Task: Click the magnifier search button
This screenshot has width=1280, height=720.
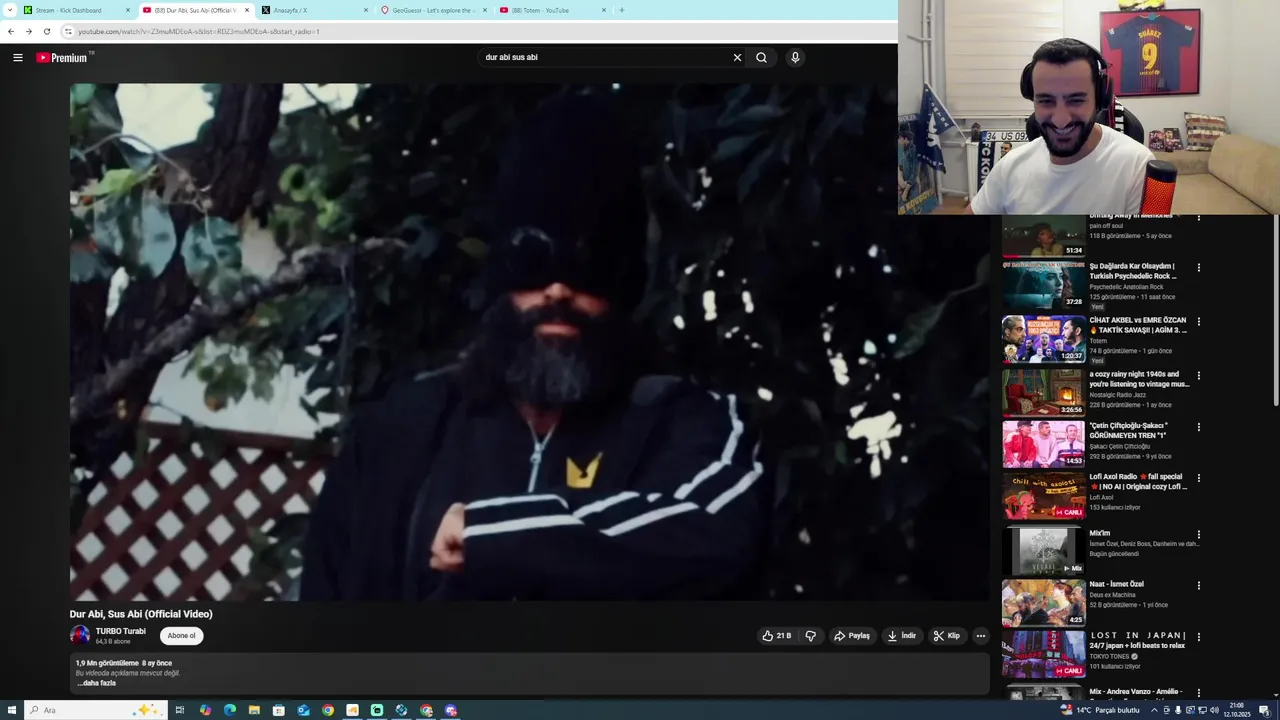Action: (x=761, y=57)
